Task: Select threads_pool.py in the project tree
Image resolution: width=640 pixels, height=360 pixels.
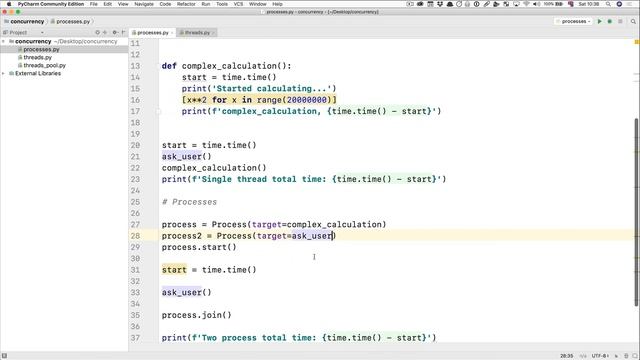Action: pyautogui.click(x=44, y=65)
